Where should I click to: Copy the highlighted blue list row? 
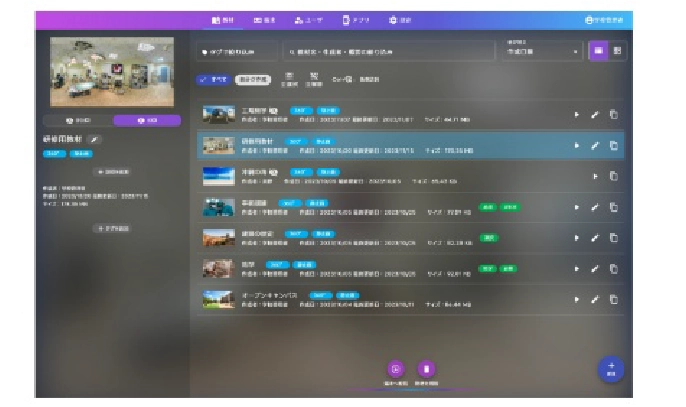[x=614, y=146]
